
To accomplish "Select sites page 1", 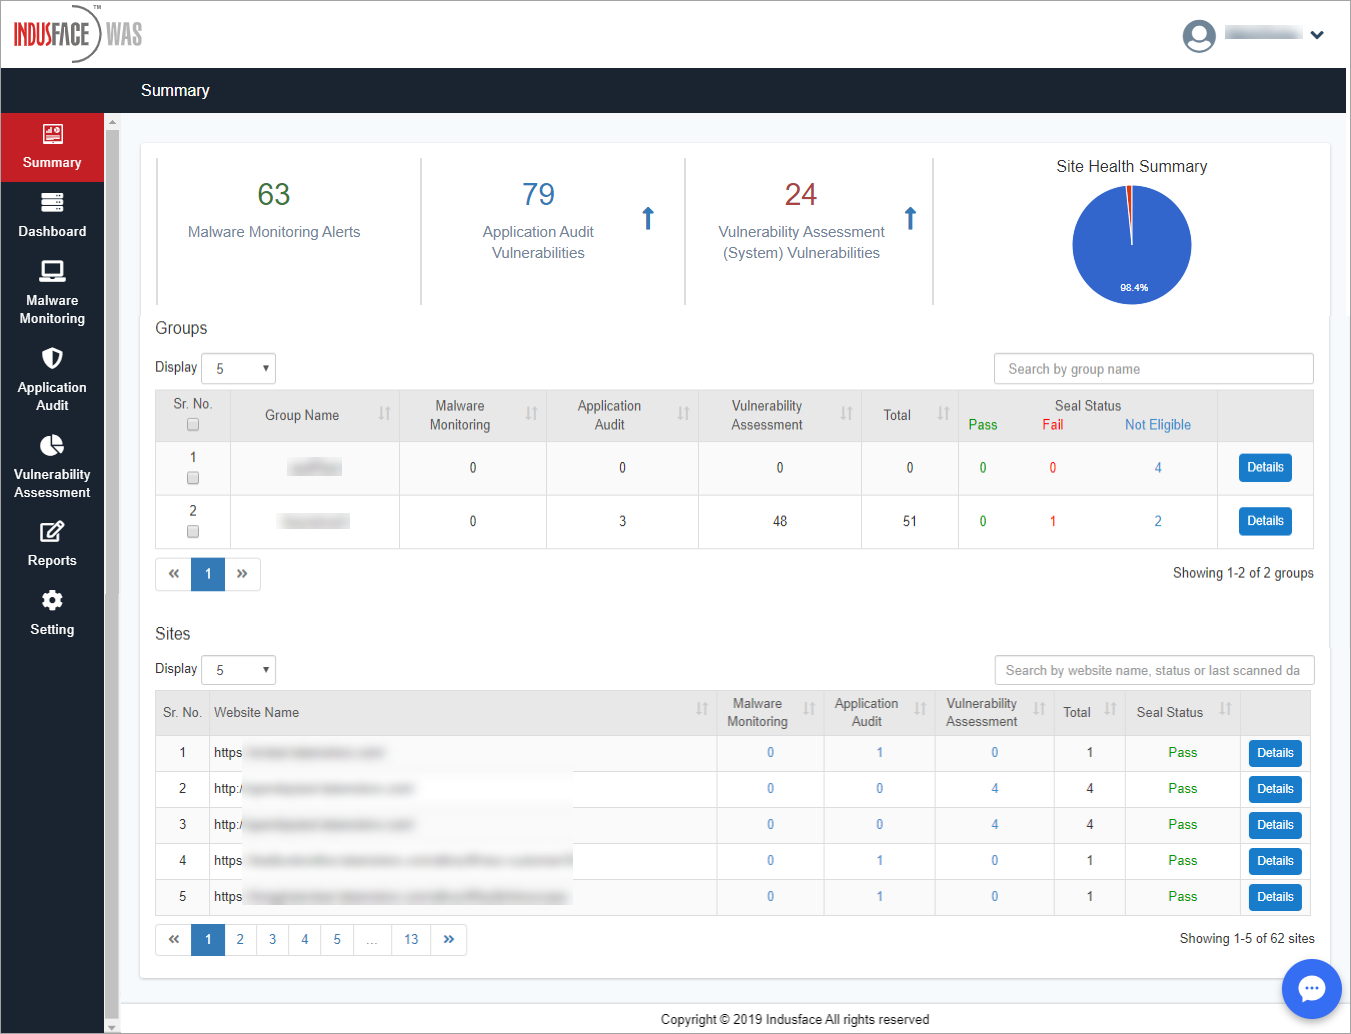I will (x=208, y=939).
